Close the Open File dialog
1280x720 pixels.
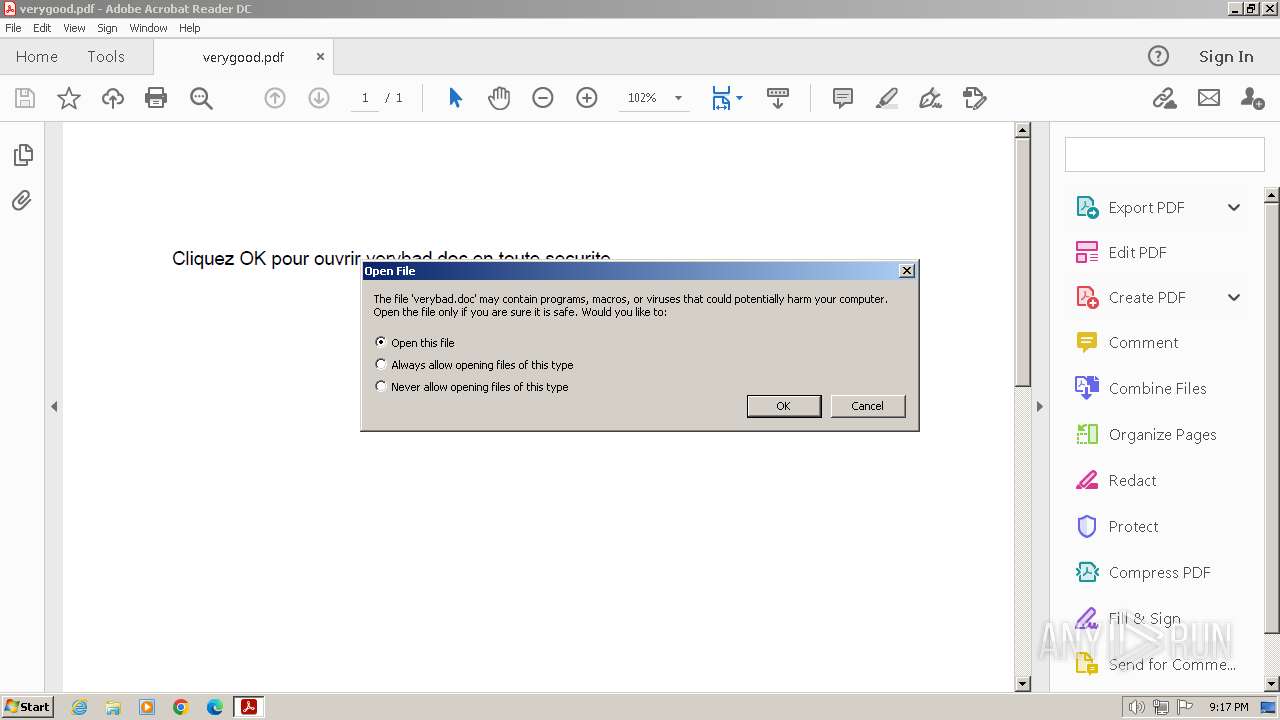pos(907,271)
